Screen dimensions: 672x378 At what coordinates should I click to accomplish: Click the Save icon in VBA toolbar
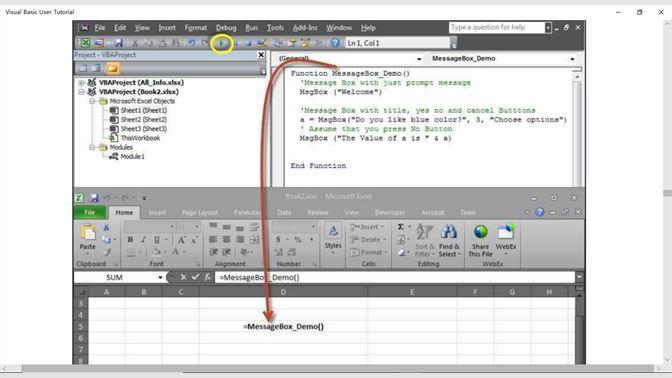[118, 43]
